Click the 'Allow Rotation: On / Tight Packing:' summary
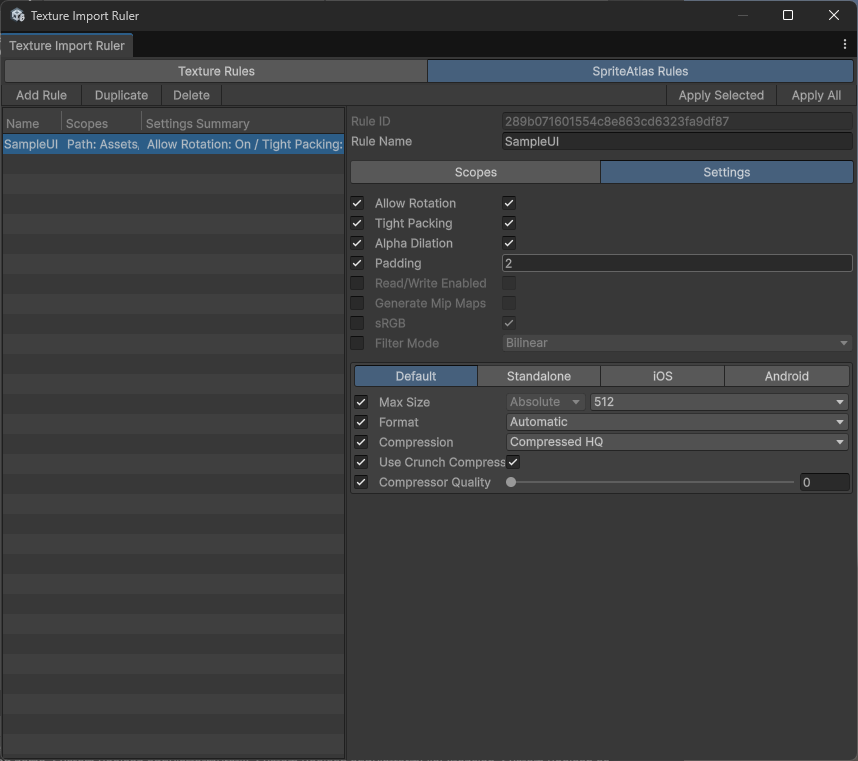The width and height of the screenshot is (858, 761). point(245,144)
